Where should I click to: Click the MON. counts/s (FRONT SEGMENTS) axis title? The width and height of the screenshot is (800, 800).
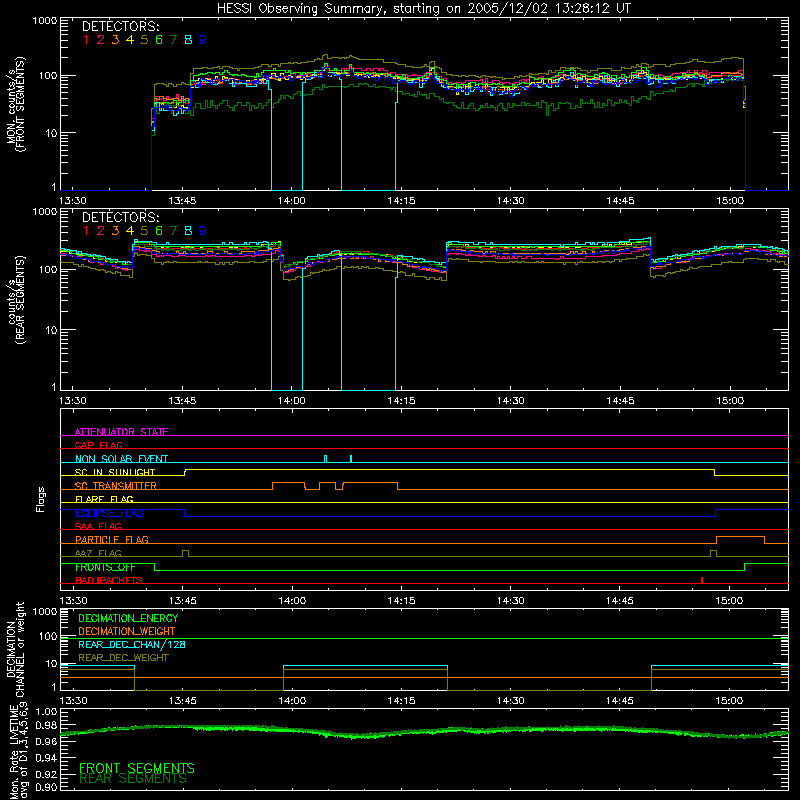15,104
